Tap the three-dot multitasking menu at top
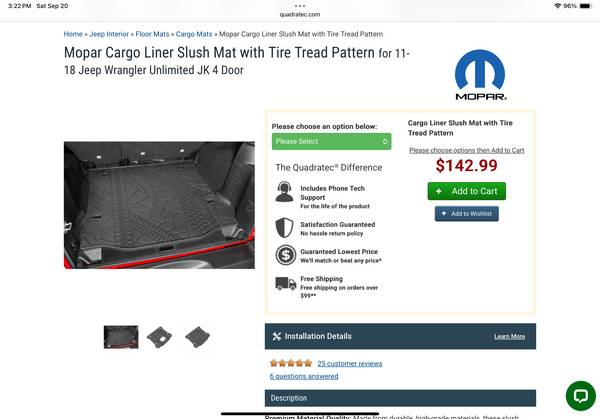Screen dimensions: 600x419 click(x=300, y=6)
